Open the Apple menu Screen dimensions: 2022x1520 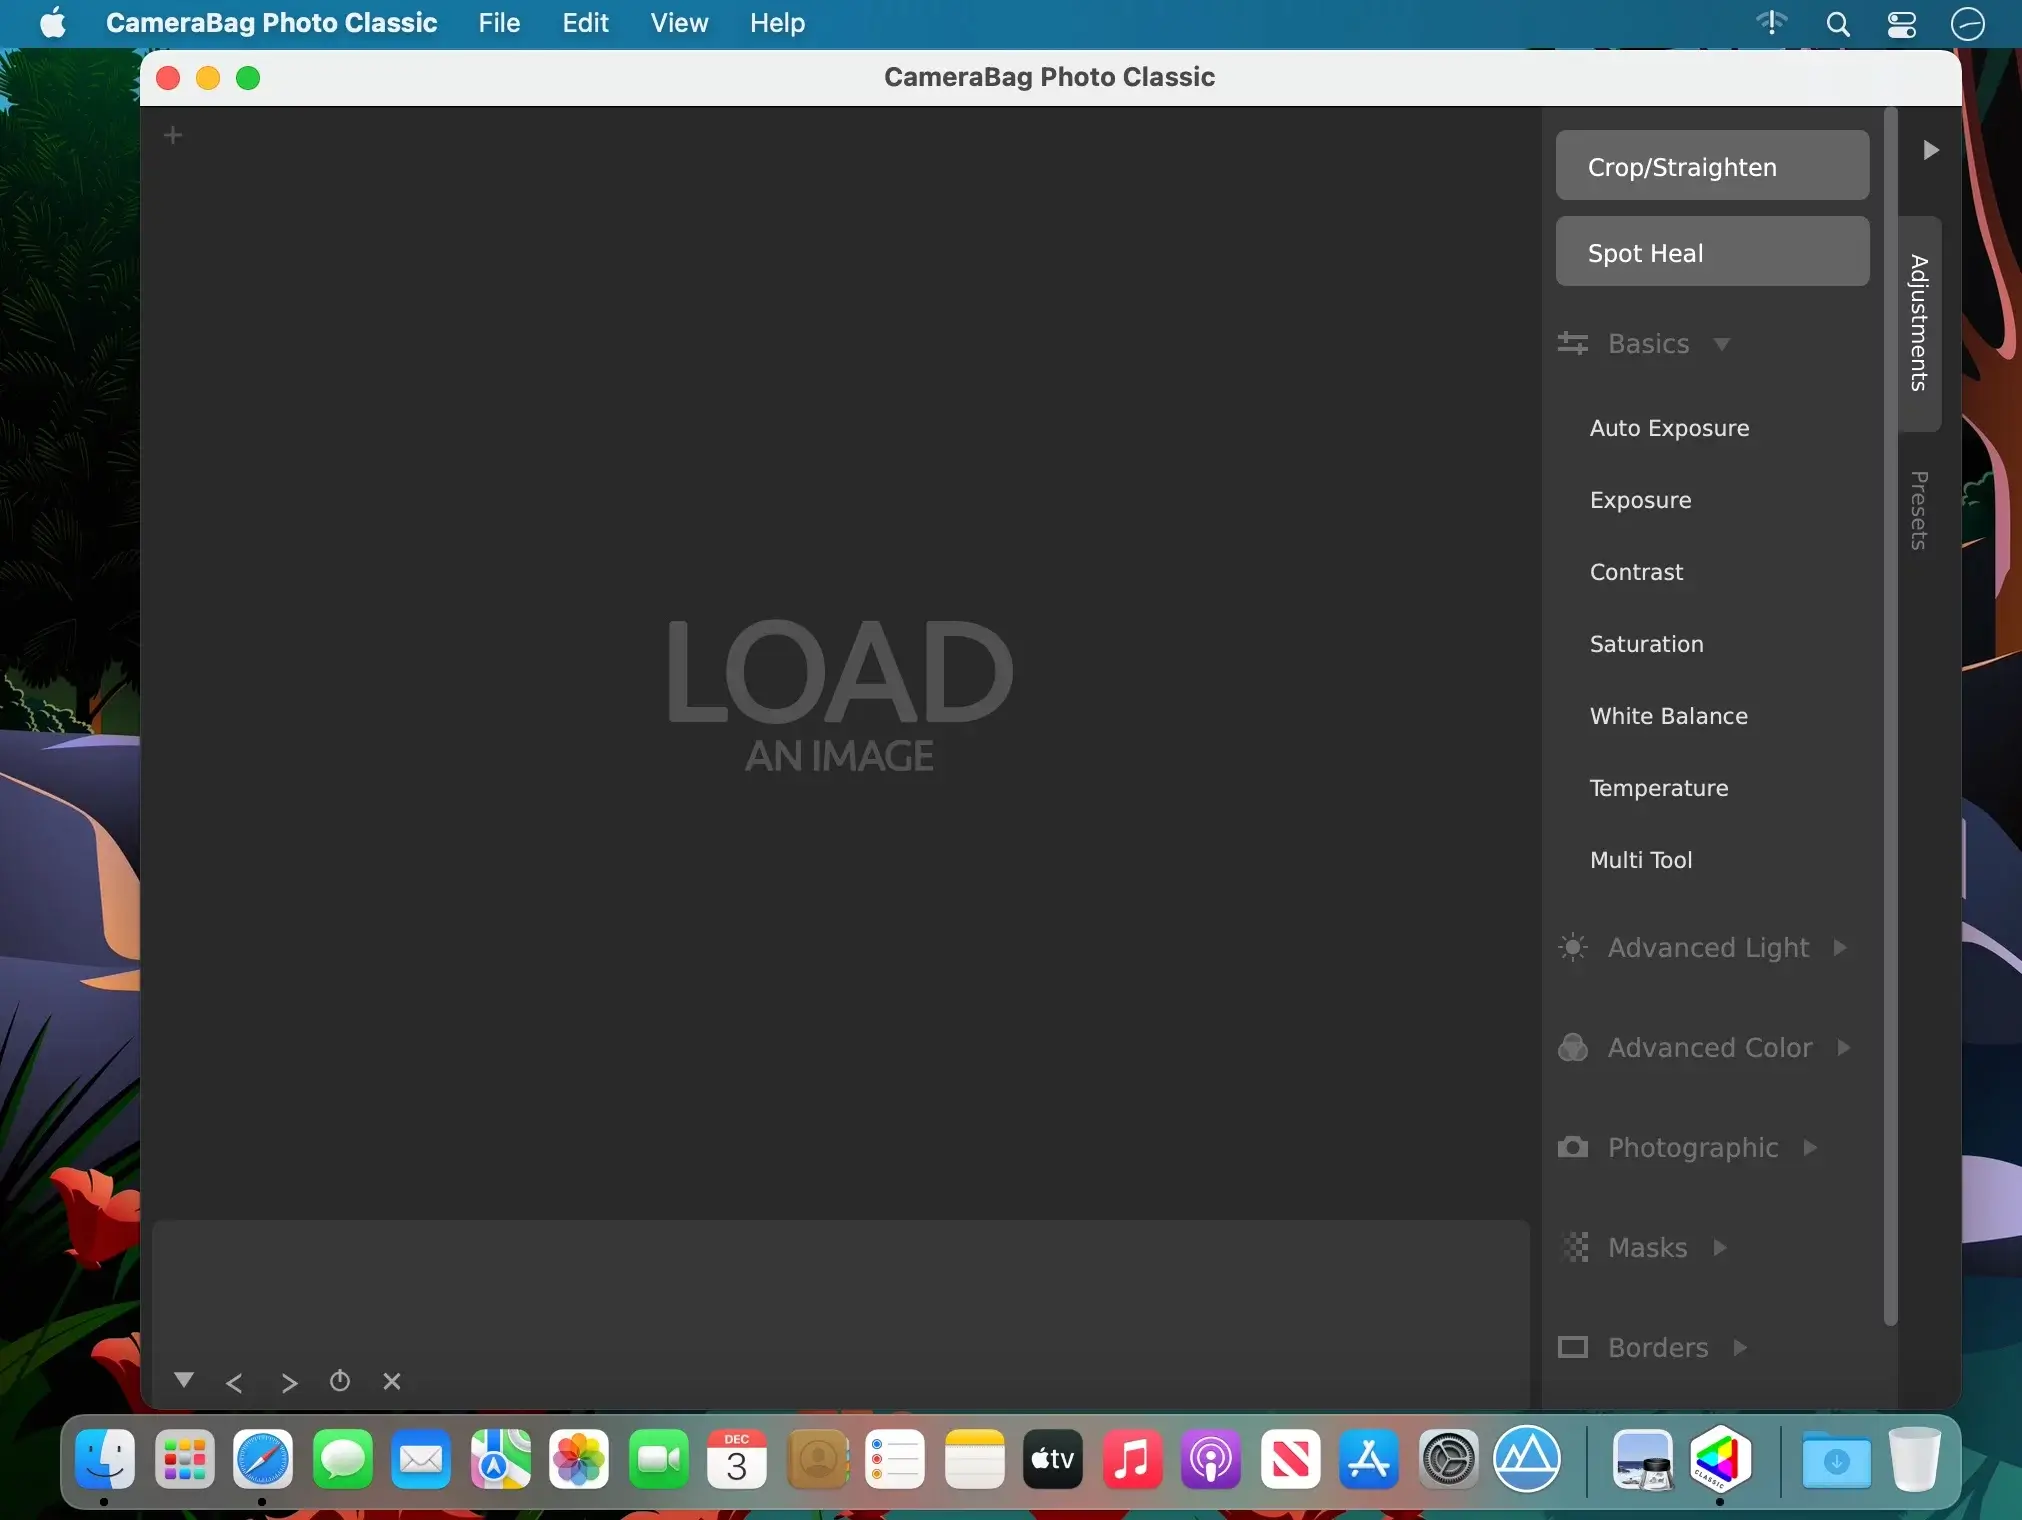pyautogui.click(x=53, y=23)
